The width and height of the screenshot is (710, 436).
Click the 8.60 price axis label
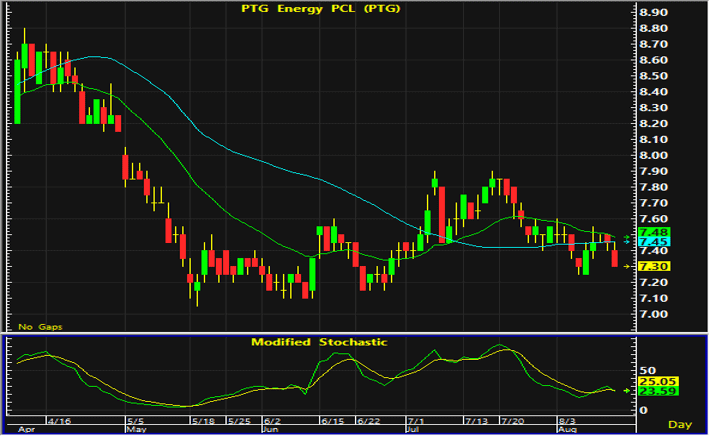click(653, 60)
